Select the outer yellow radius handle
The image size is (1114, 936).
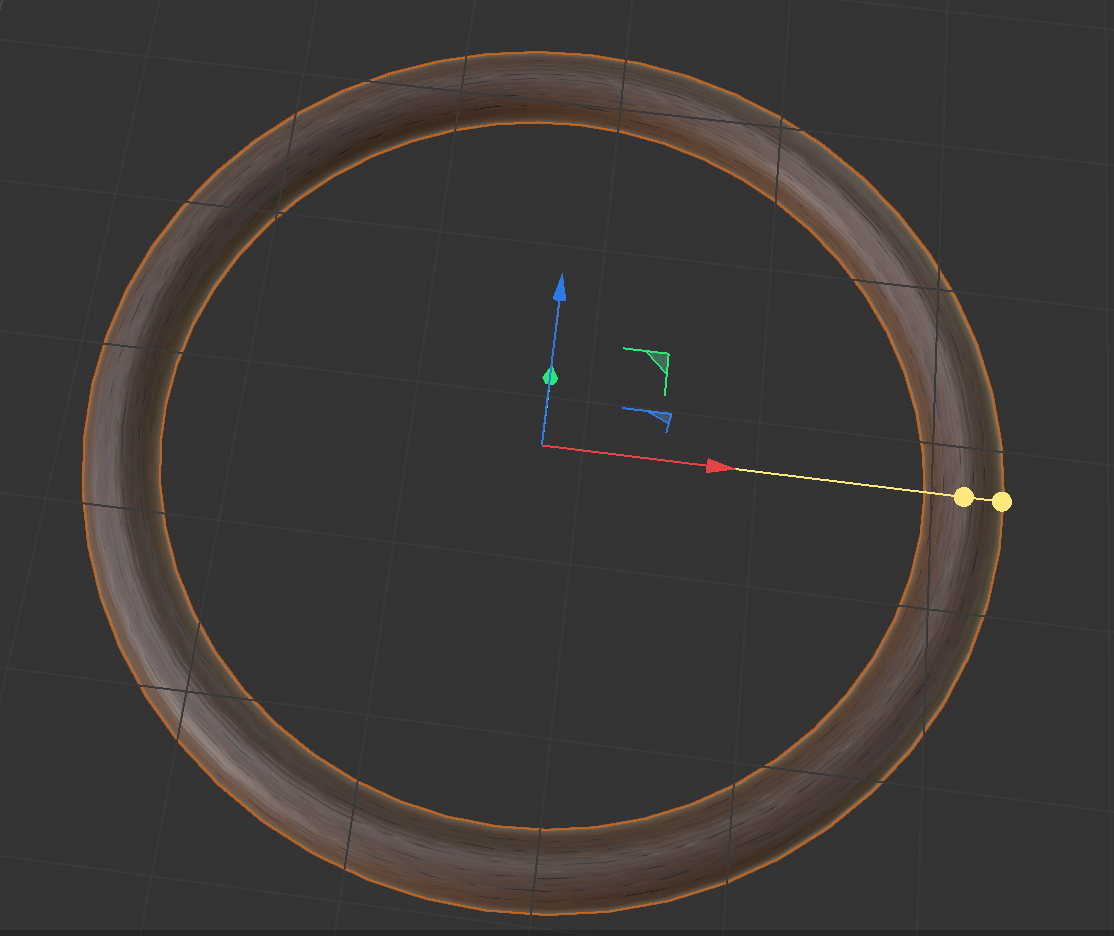pyautogui.click(x=1001, y=502)
